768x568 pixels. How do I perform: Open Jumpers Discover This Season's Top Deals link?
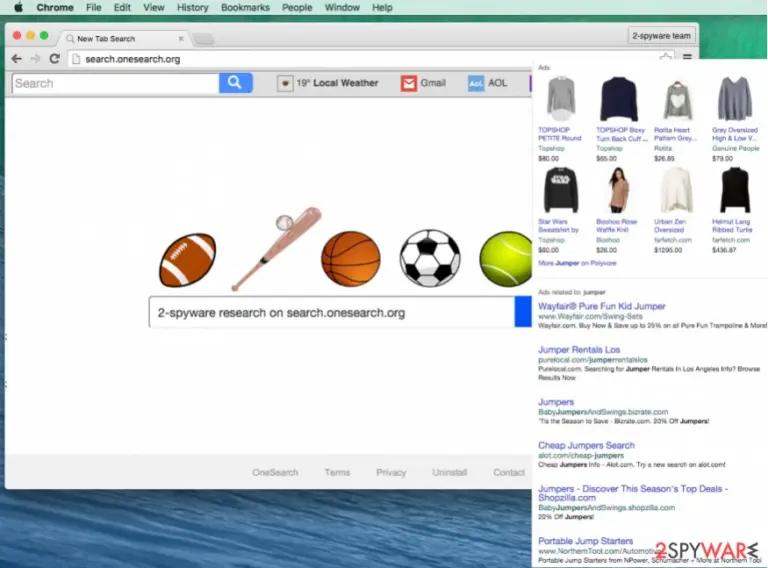pos(633,493)
